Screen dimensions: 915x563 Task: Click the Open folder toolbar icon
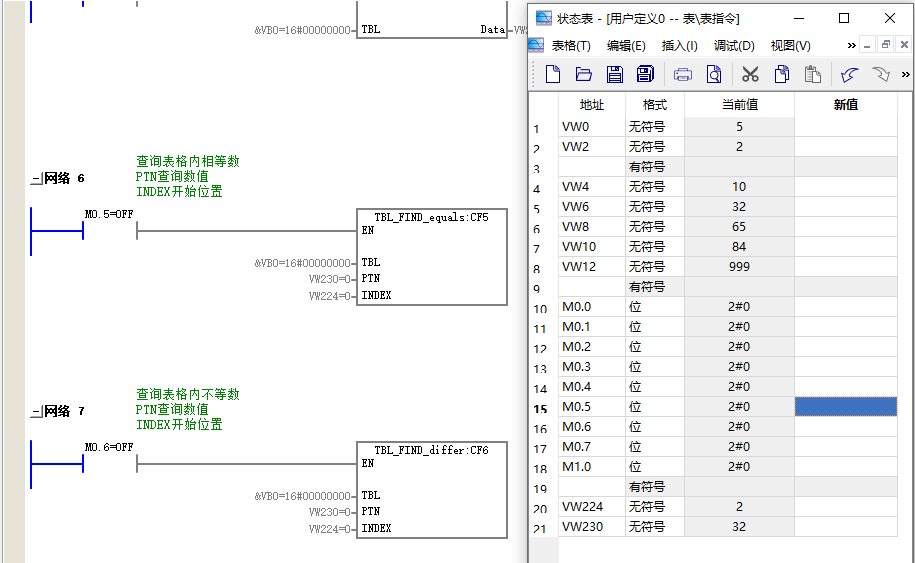(584, 75)
